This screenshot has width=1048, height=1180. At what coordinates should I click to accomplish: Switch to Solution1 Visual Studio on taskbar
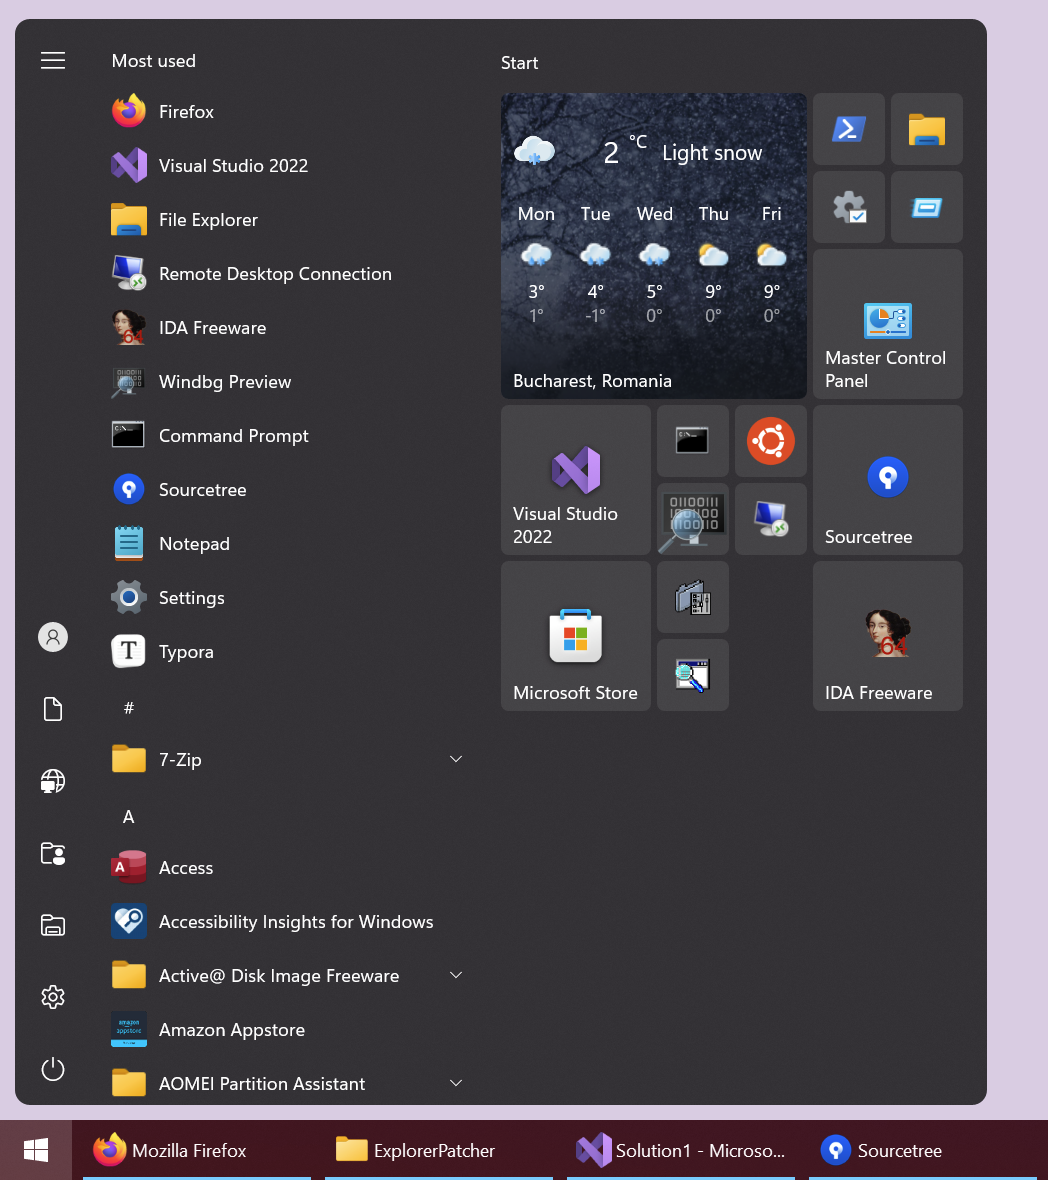(x=681, y=1150)
